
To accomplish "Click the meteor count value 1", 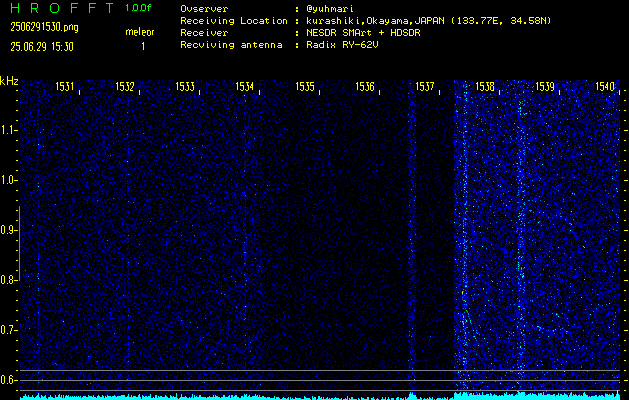I will click(143, 47).
